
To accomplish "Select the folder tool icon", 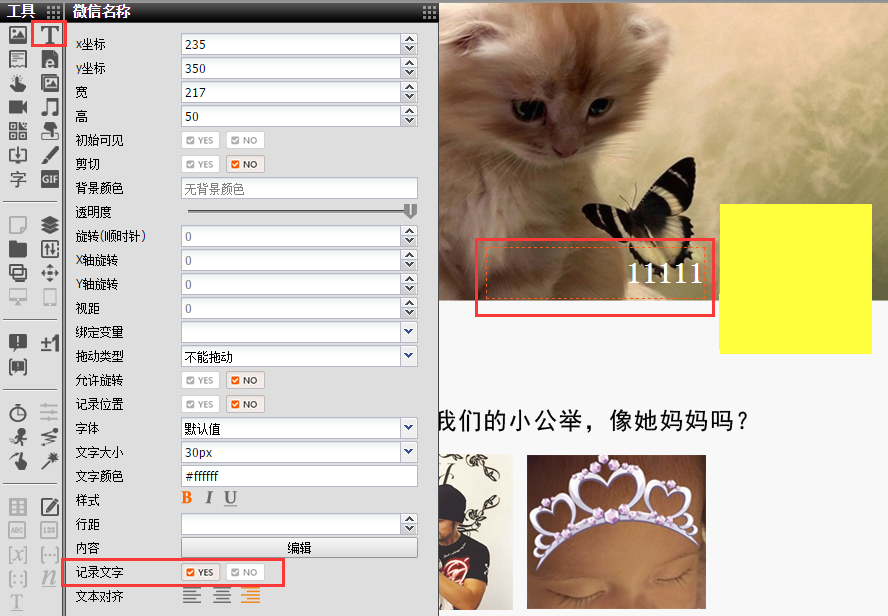I will (18, 249).
